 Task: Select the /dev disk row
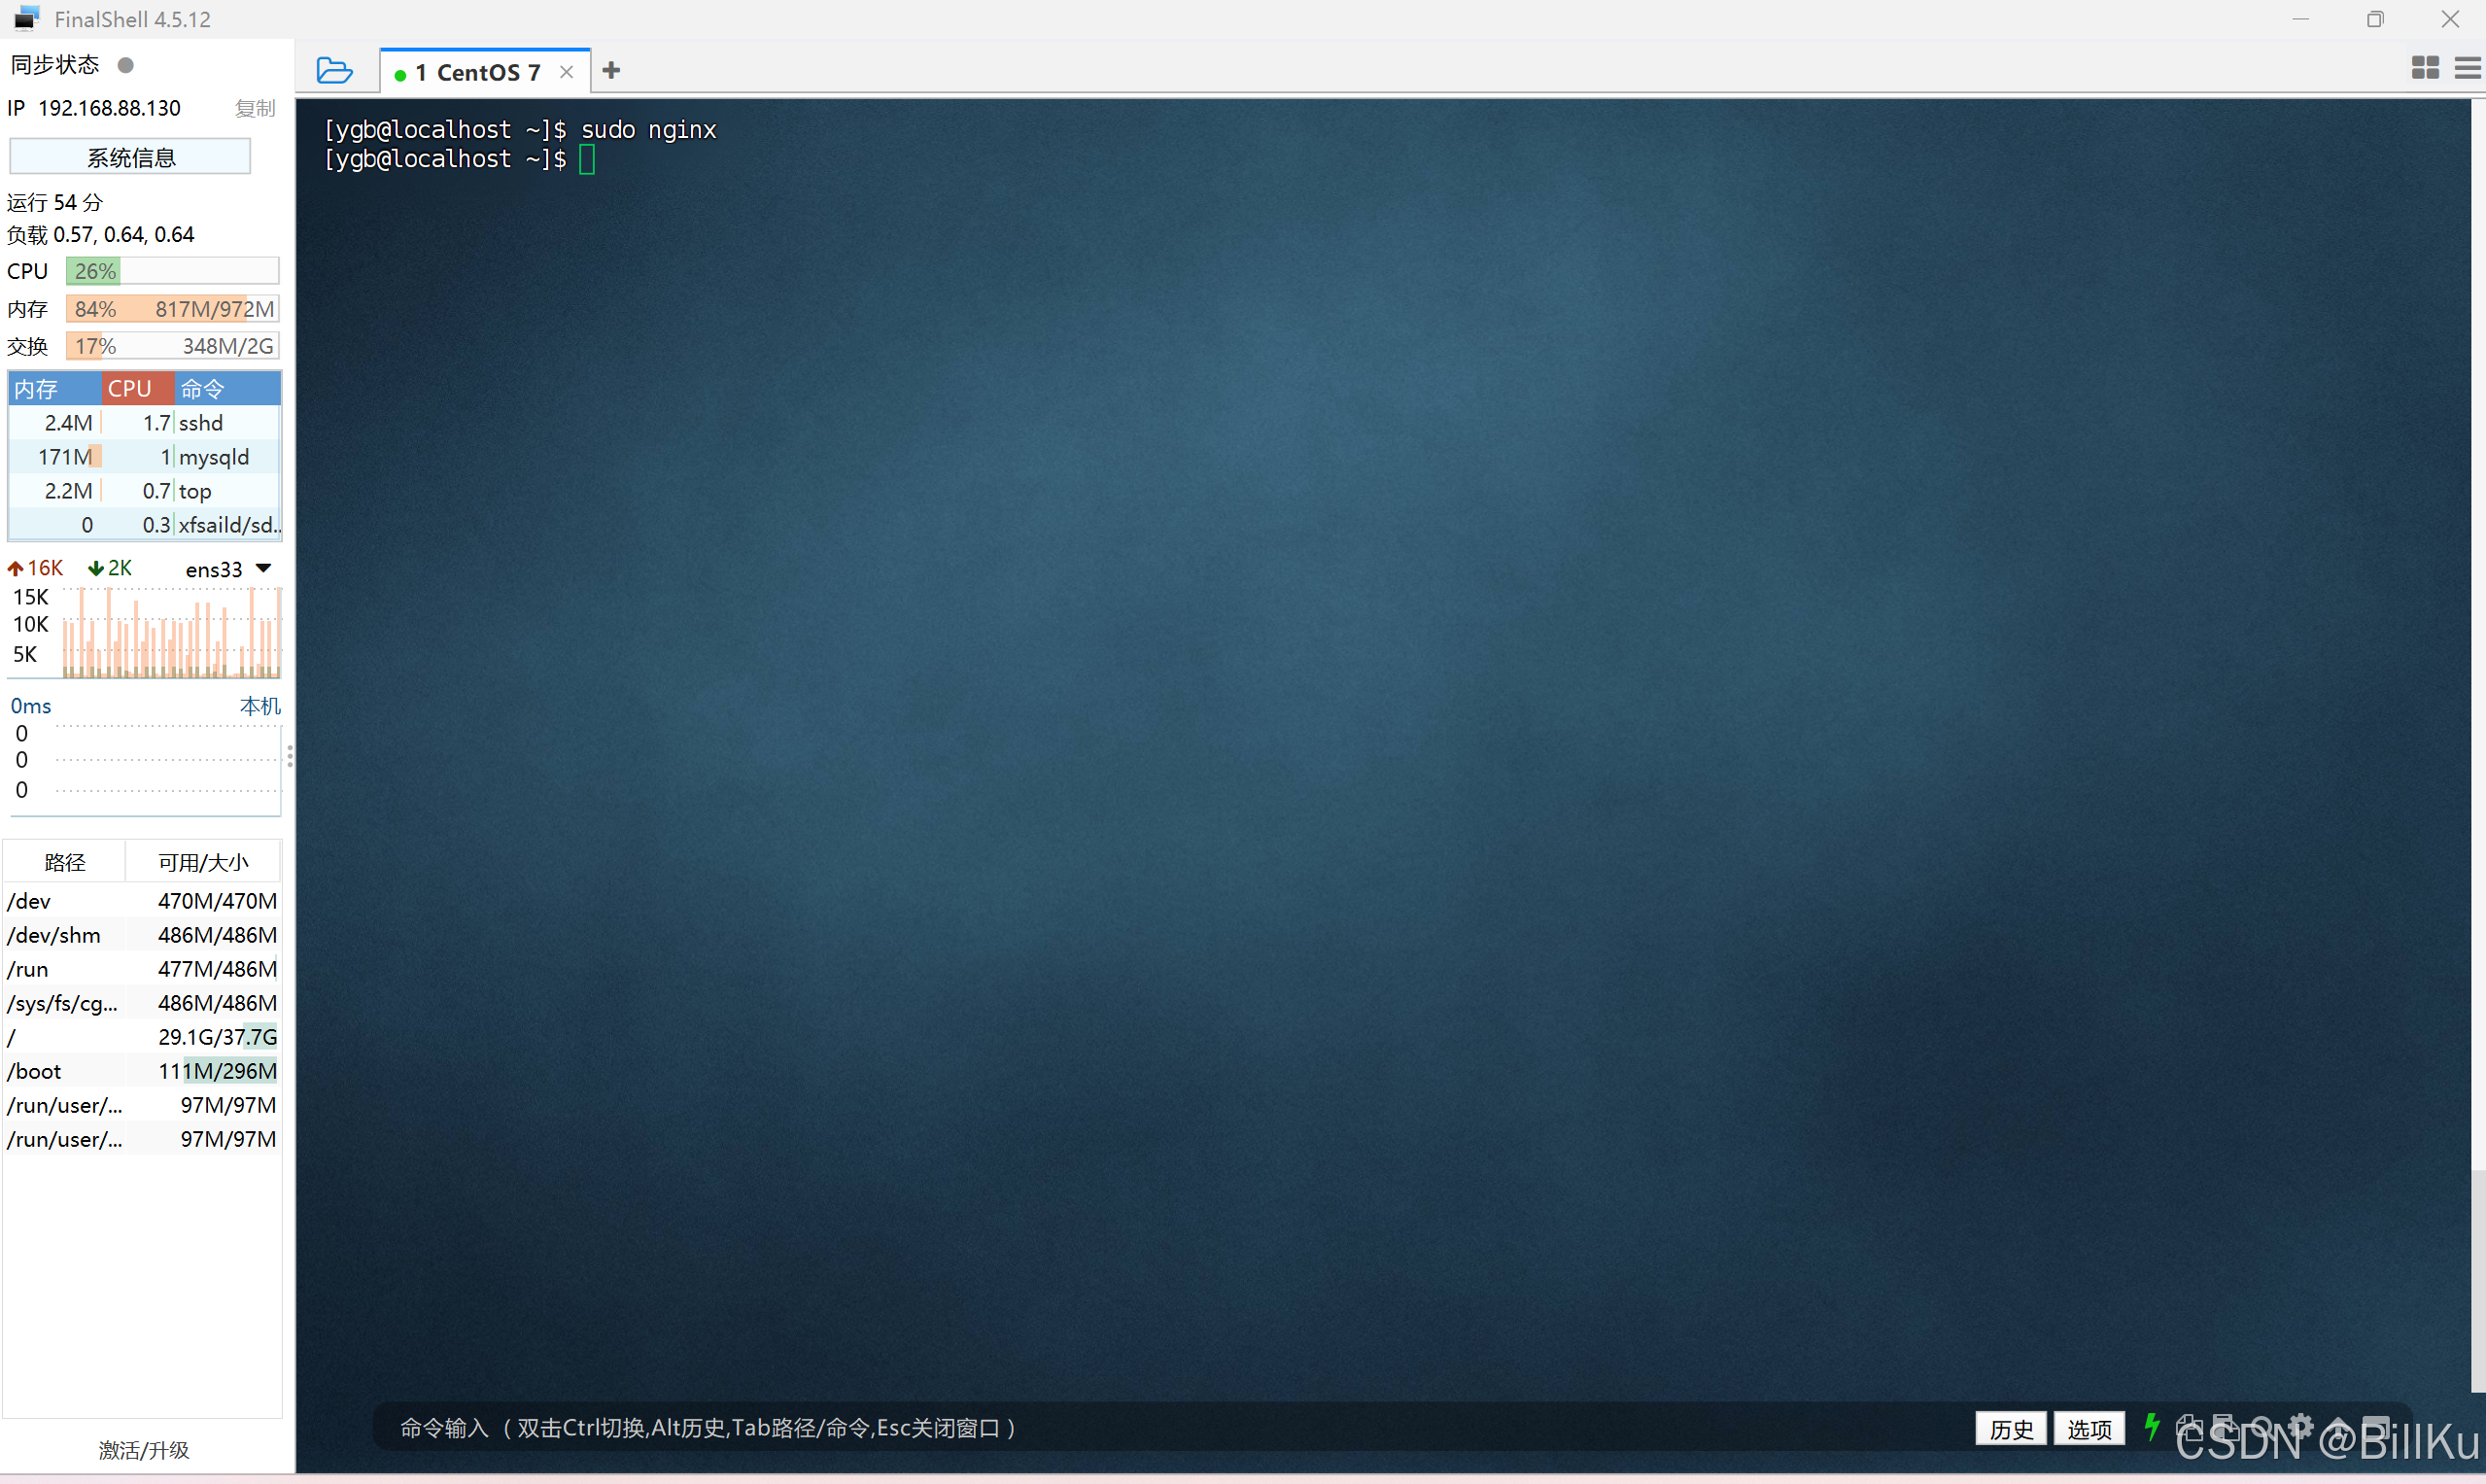[142, 901]
